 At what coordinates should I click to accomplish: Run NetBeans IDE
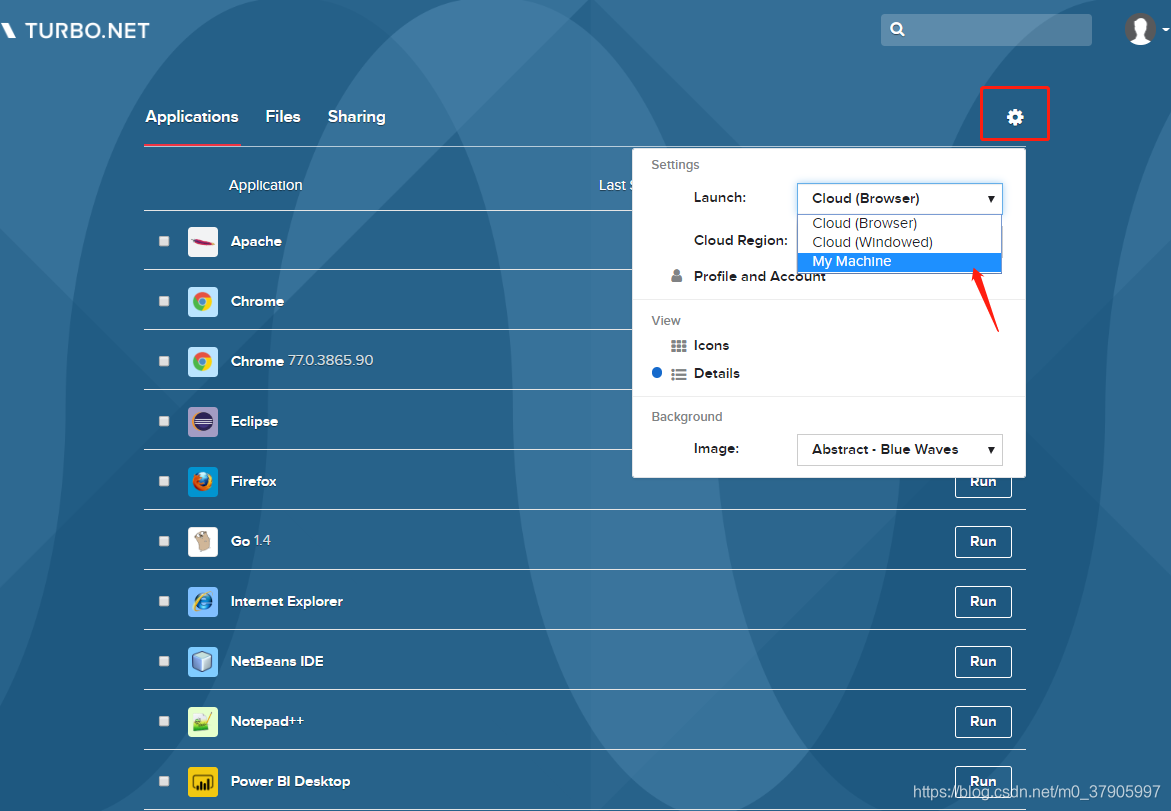(983, 662)
